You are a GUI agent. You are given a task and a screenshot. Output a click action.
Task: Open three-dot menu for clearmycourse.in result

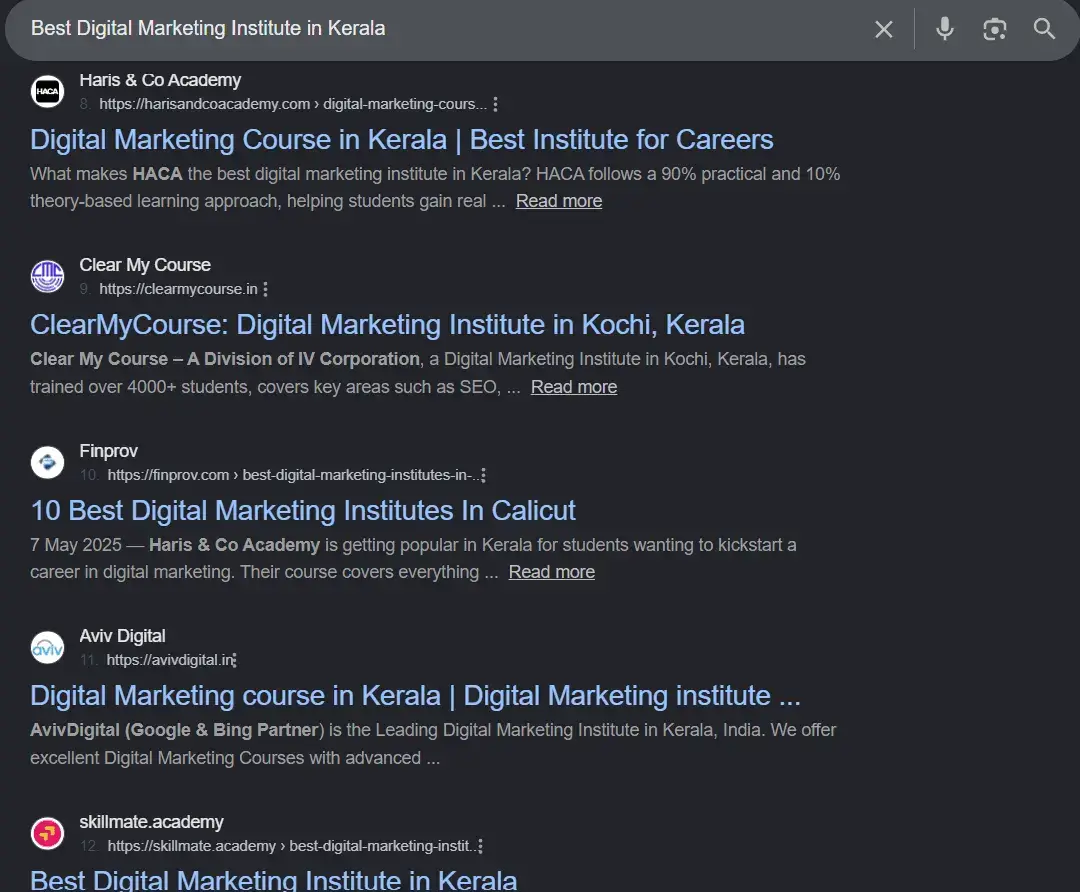265,289
